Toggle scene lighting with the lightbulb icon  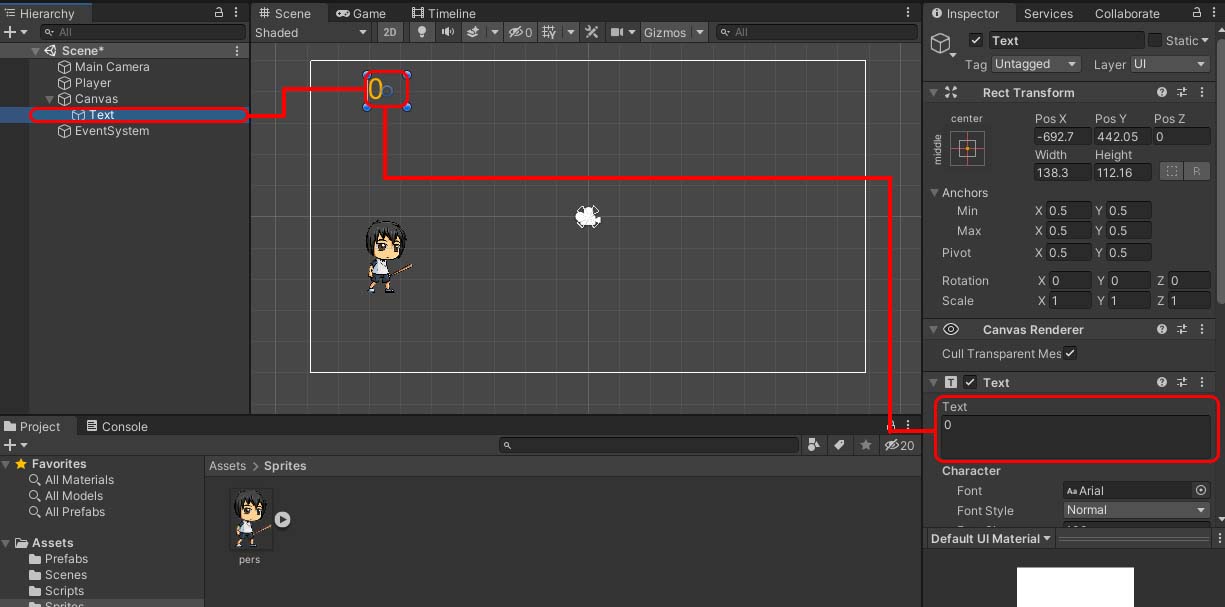(422, 32)
